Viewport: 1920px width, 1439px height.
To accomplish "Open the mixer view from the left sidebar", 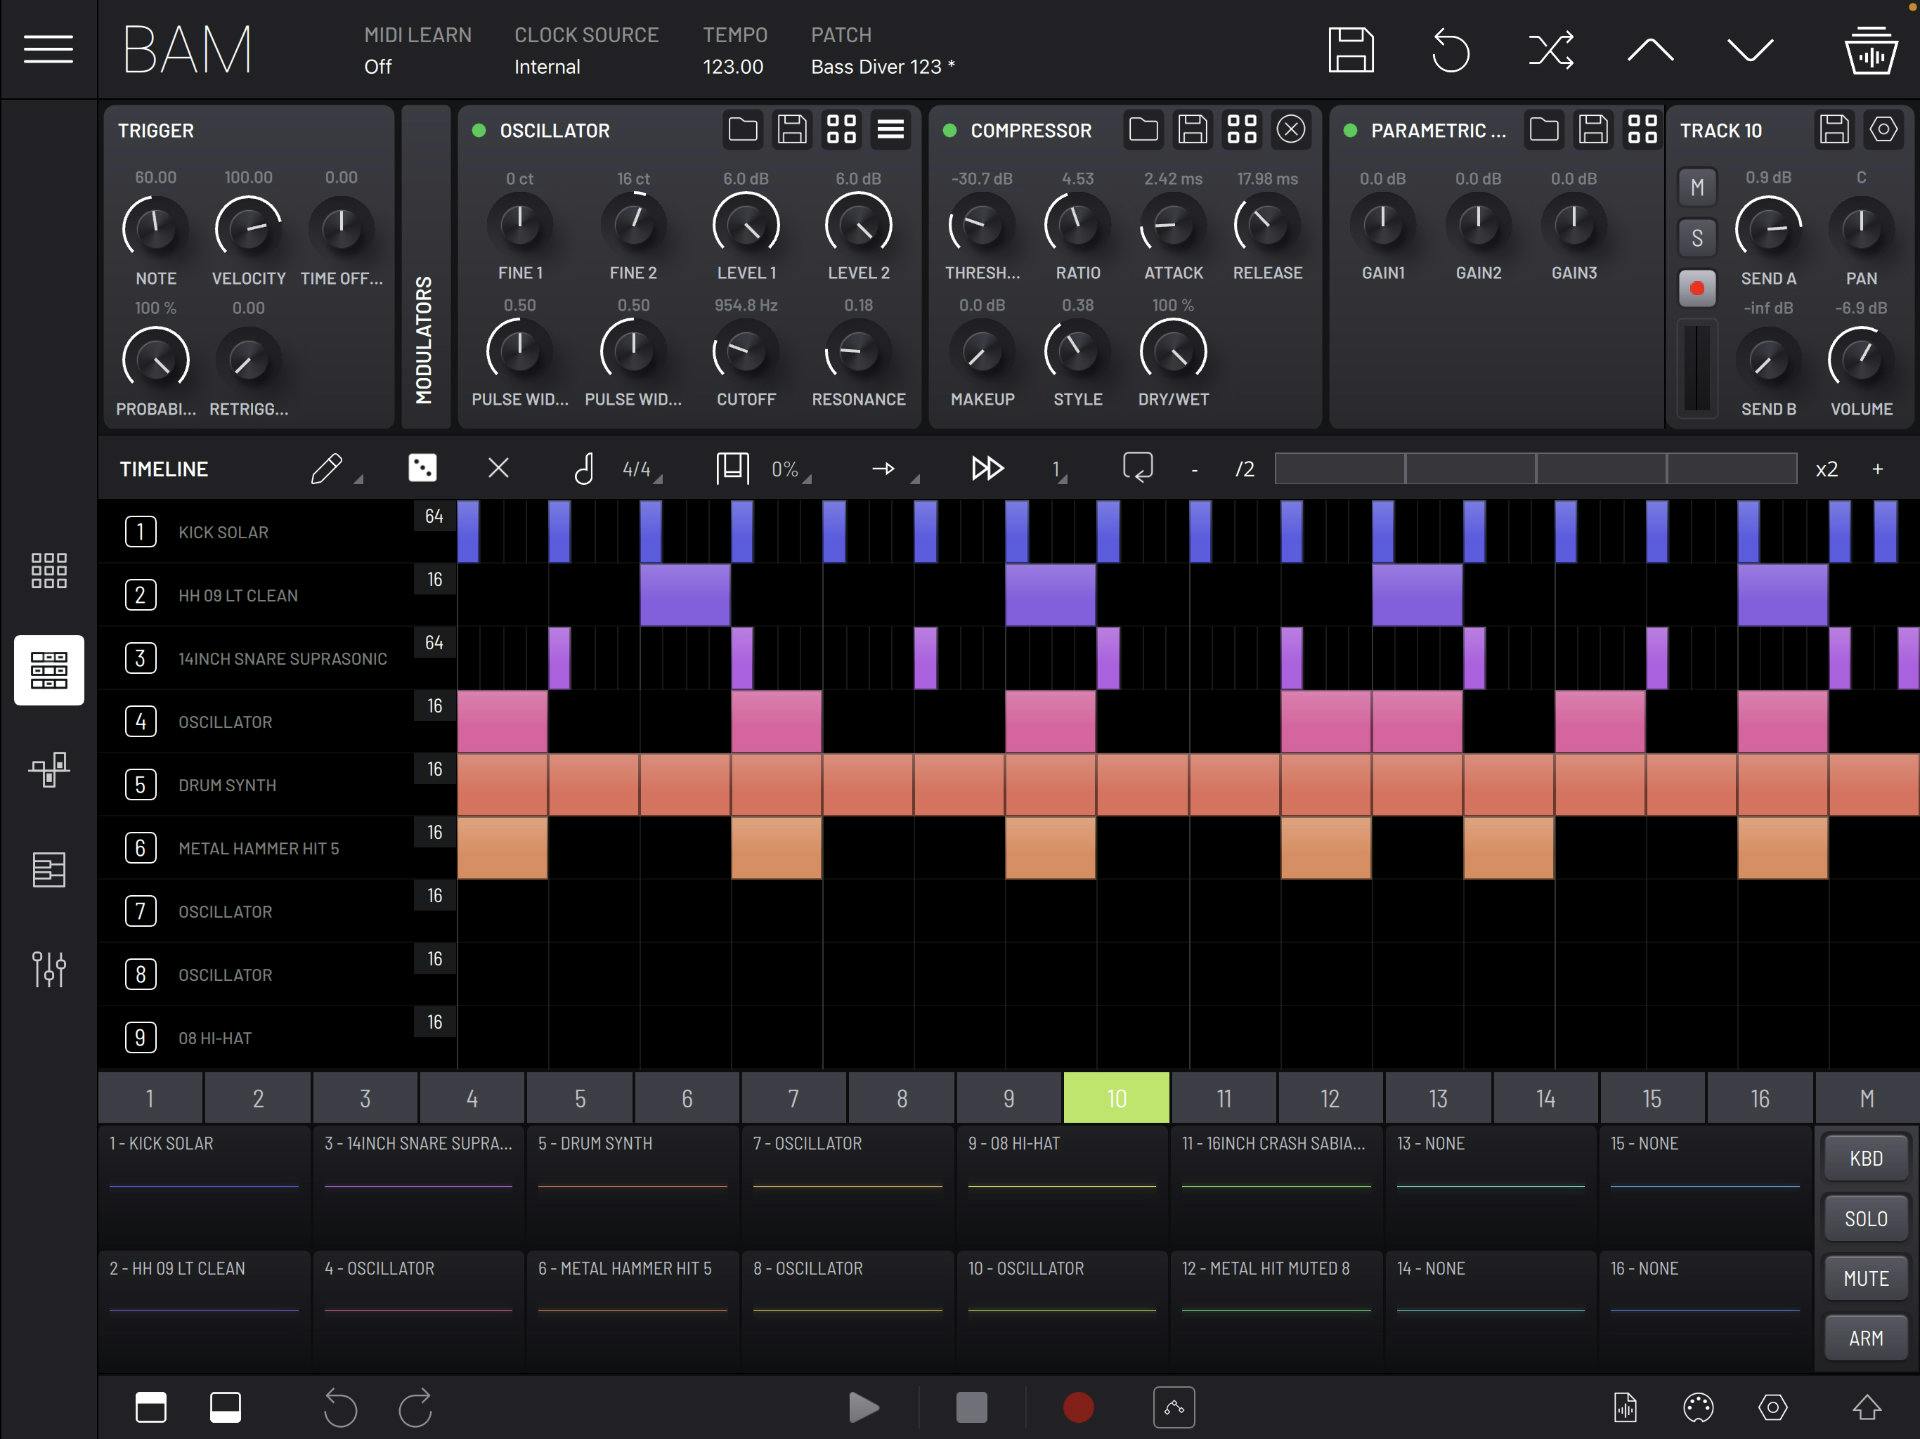I will [x=48, y=968].
